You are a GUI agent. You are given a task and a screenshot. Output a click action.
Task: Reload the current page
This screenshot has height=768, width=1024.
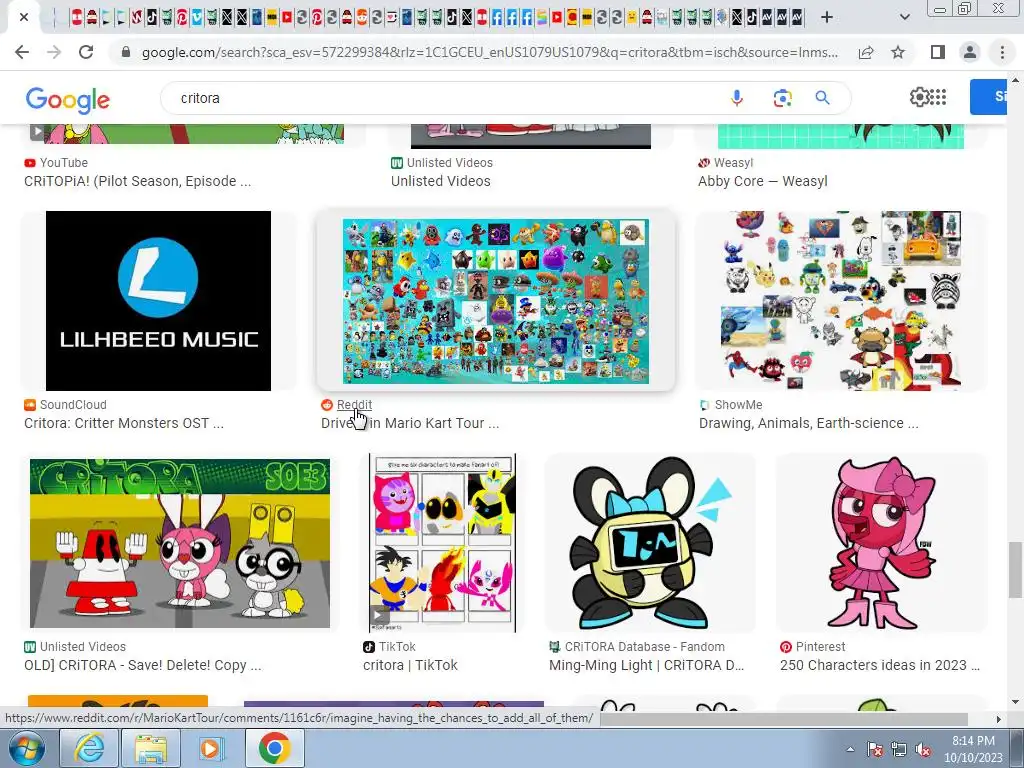(x=86, y=52)
